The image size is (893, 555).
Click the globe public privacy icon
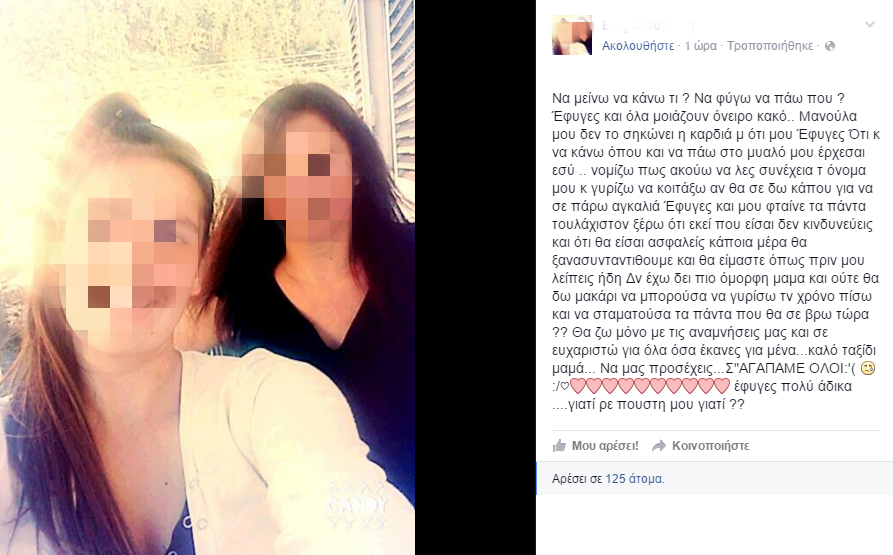click(830, 46)
